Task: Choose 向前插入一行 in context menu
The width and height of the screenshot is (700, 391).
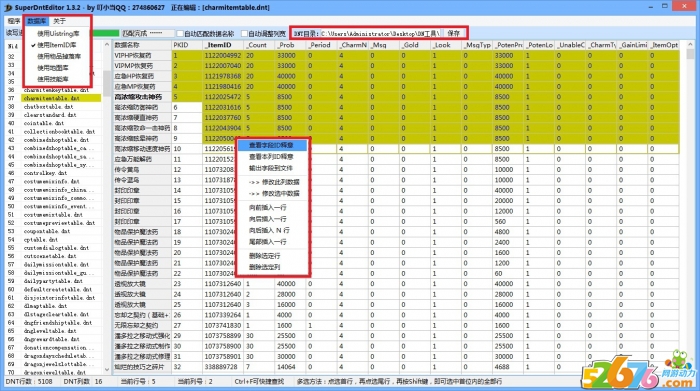Action: (x=271, y=208)
